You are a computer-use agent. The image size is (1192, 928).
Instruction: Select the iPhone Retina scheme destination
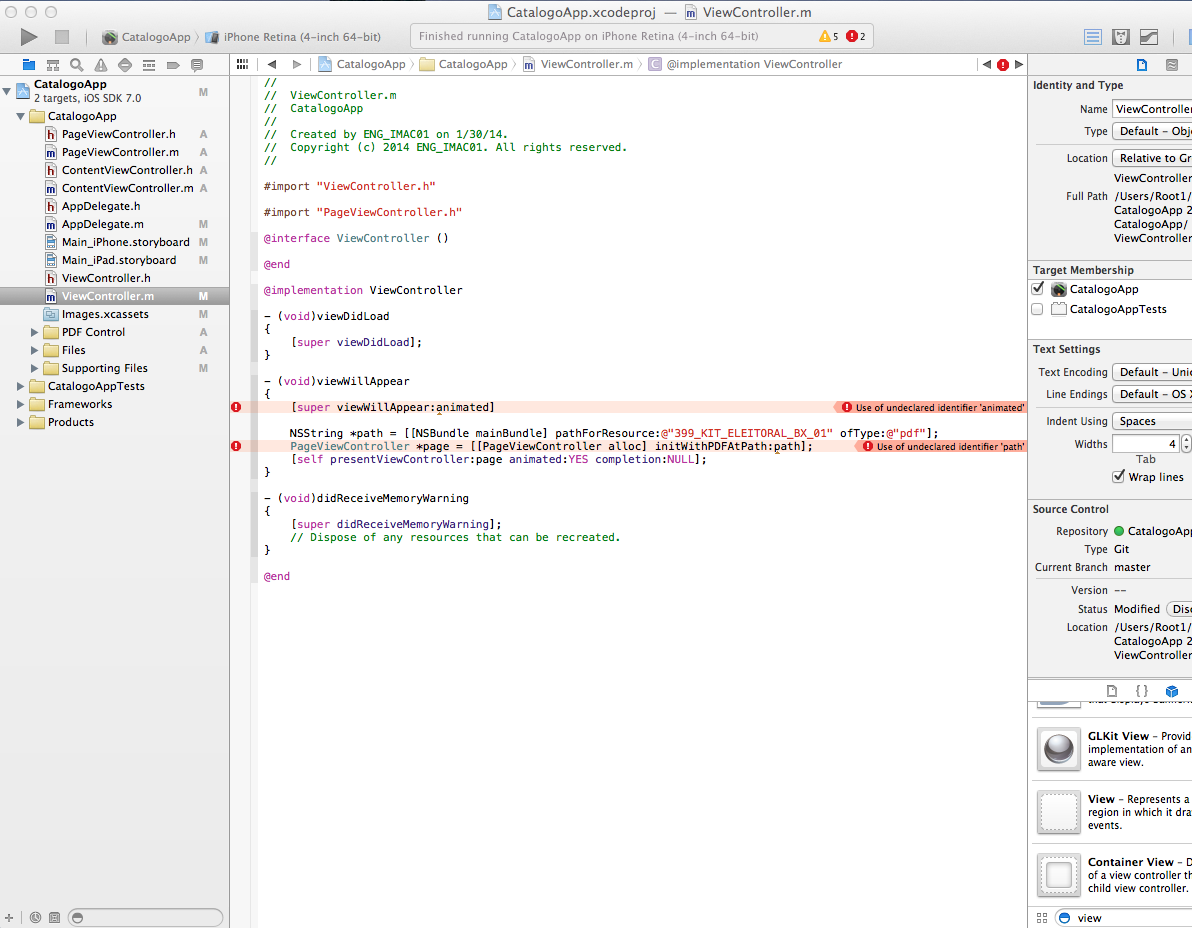pos(301,37)
